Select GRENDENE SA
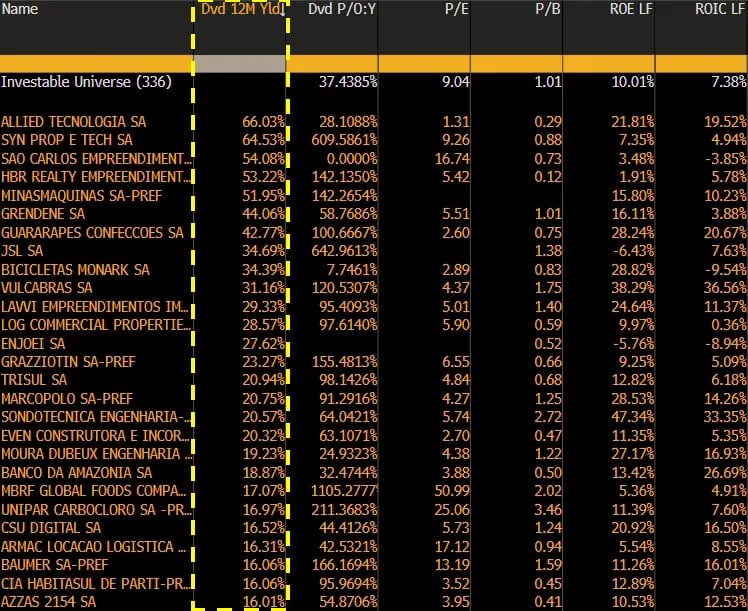 (x=43, y=214)
